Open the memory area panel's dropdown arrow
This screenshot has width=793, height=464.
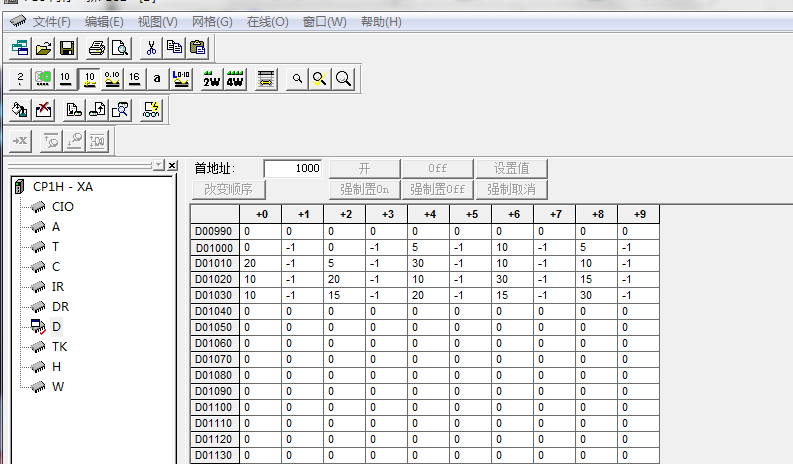pyautogui.click(x=157, y=165)
